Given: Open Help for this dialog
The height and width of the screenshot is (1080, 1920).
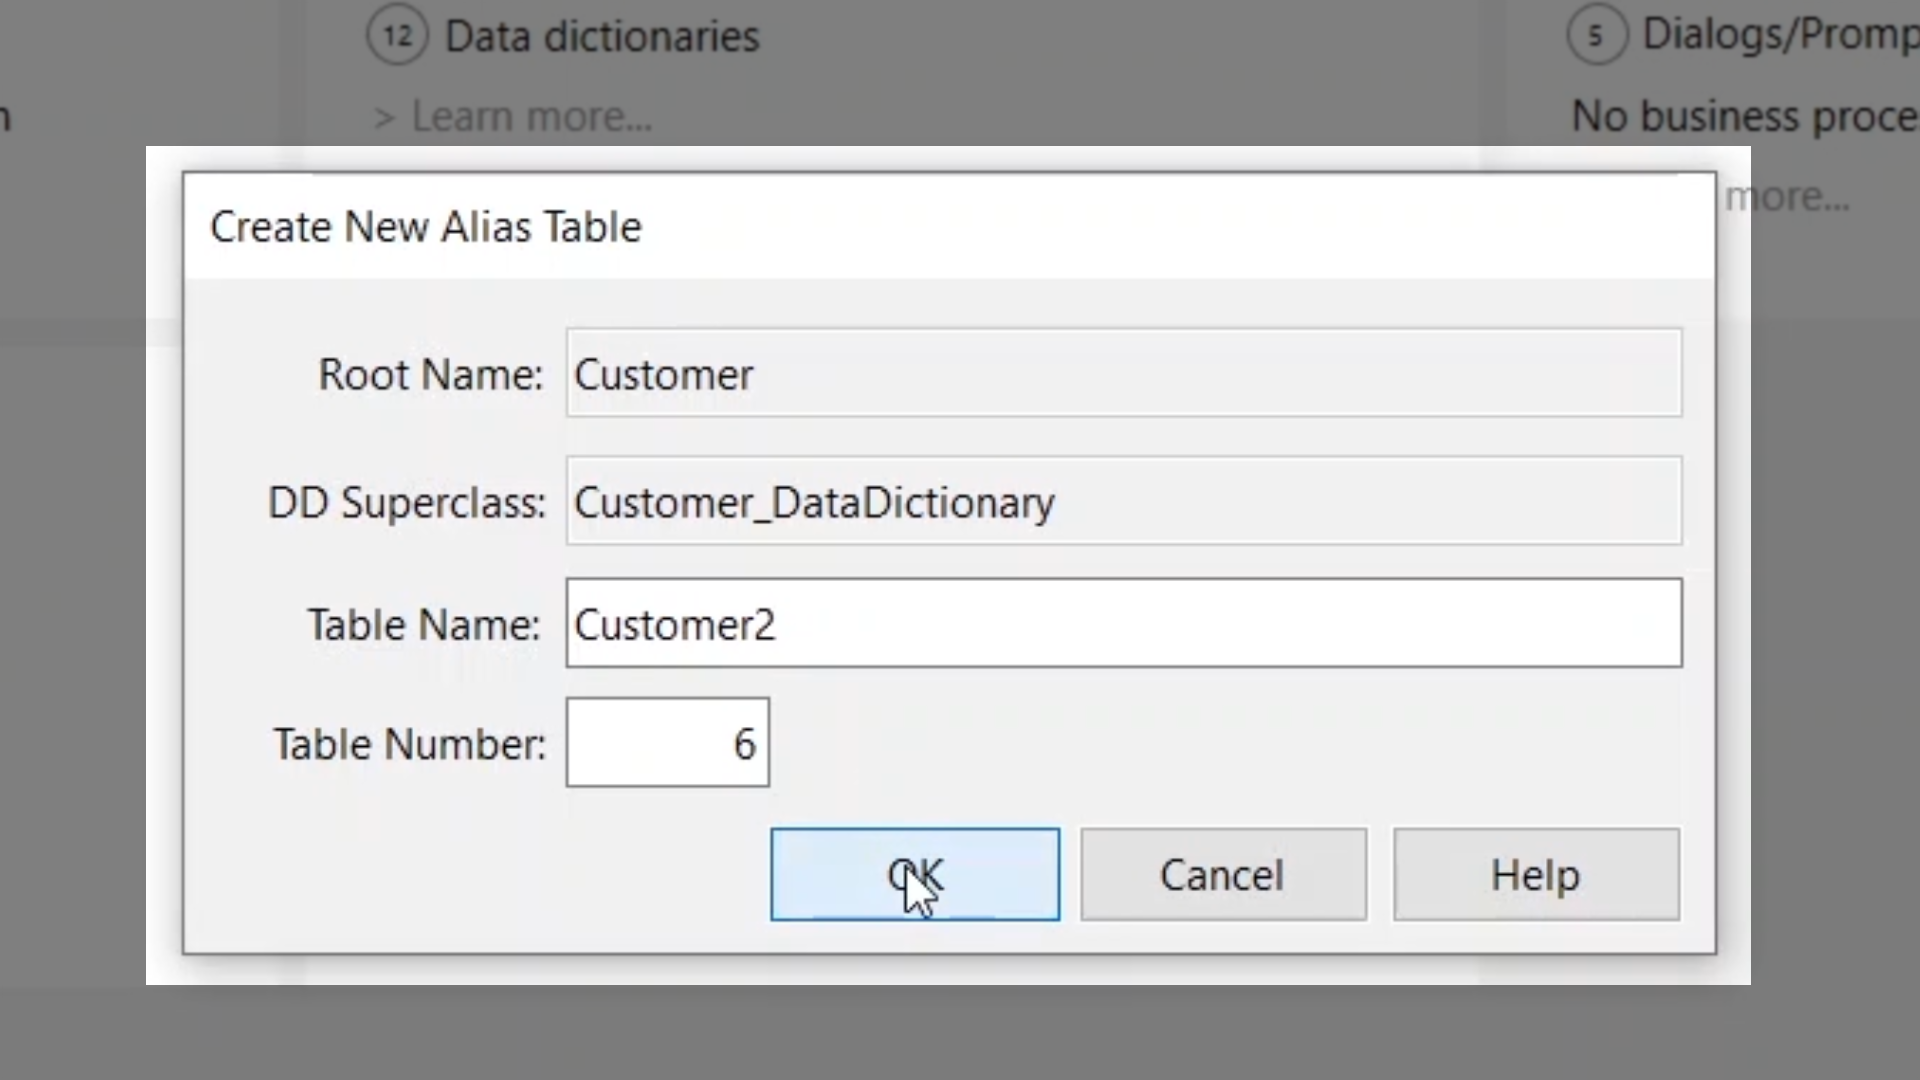Looking at the screenshot, I should [1535, 875].
